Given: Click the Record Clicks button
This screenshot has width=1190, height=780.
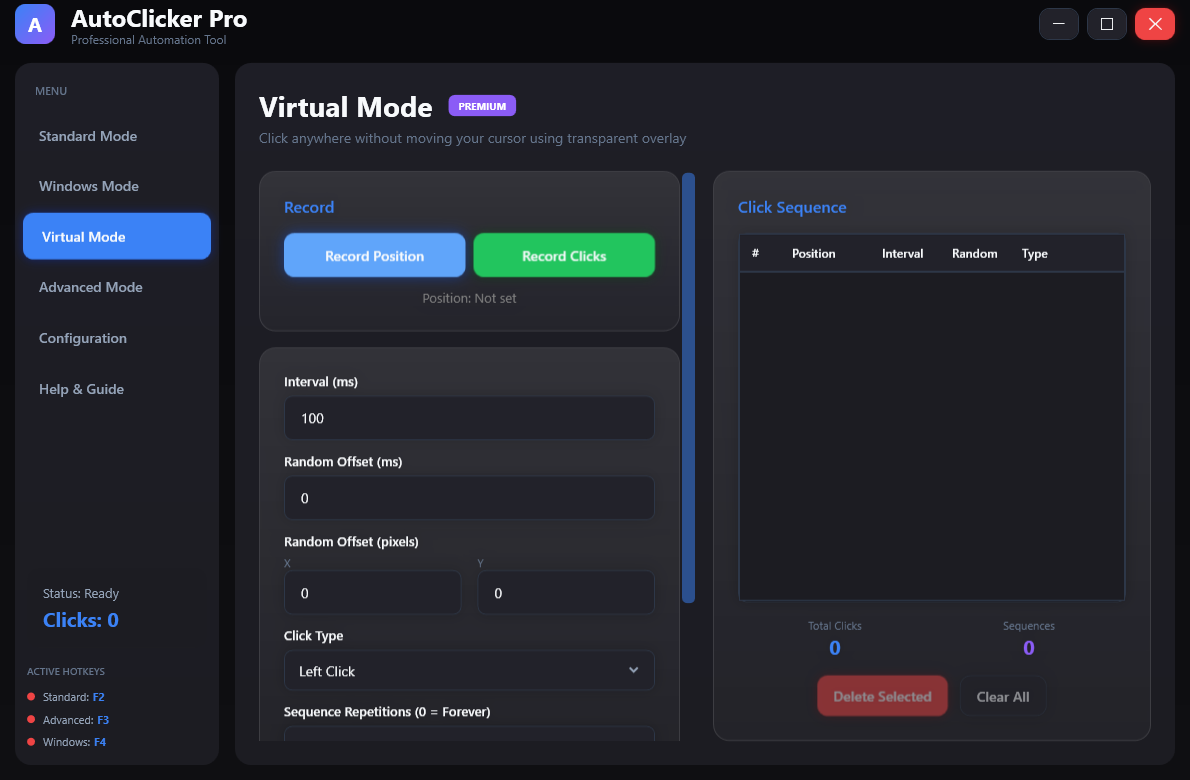Looking at the screenshot, I should (564, 255).
